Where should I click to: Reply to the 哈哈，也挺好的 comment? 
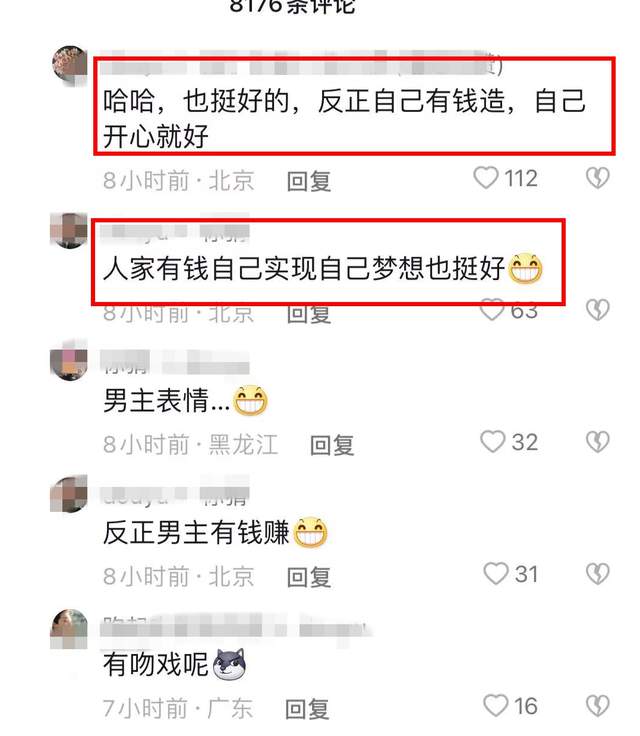[309, 181]
